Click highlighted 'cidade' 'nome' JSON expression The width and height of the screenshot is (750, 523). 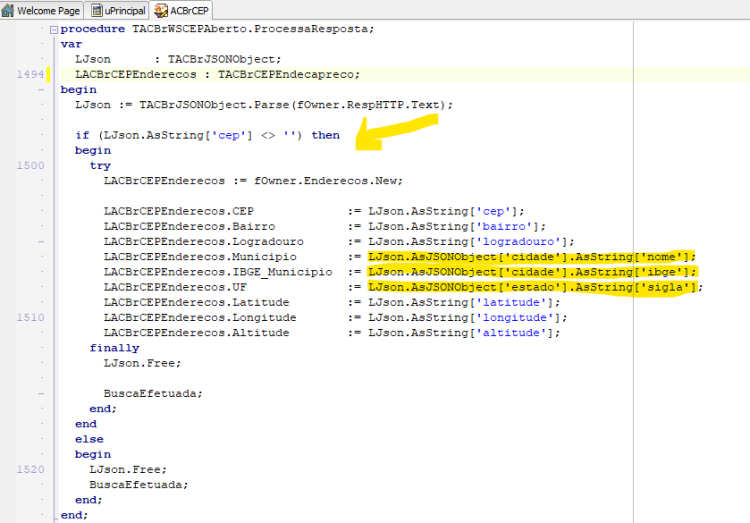tap(531, 257)
